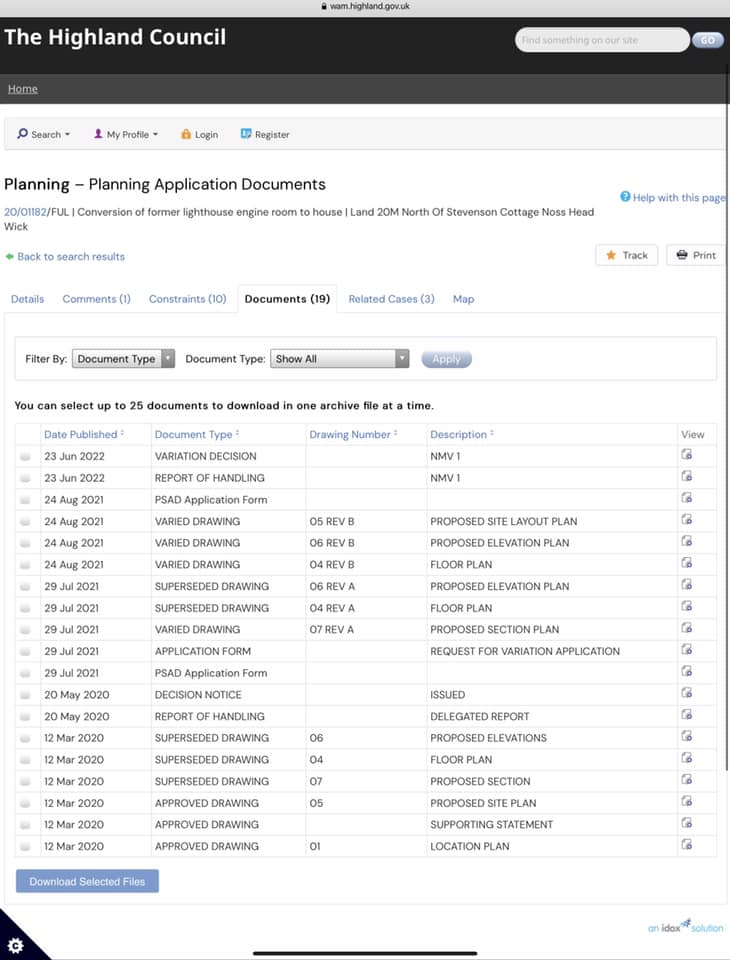Tick checkbox for 06 REV A superseded drawing

point(25,587)
